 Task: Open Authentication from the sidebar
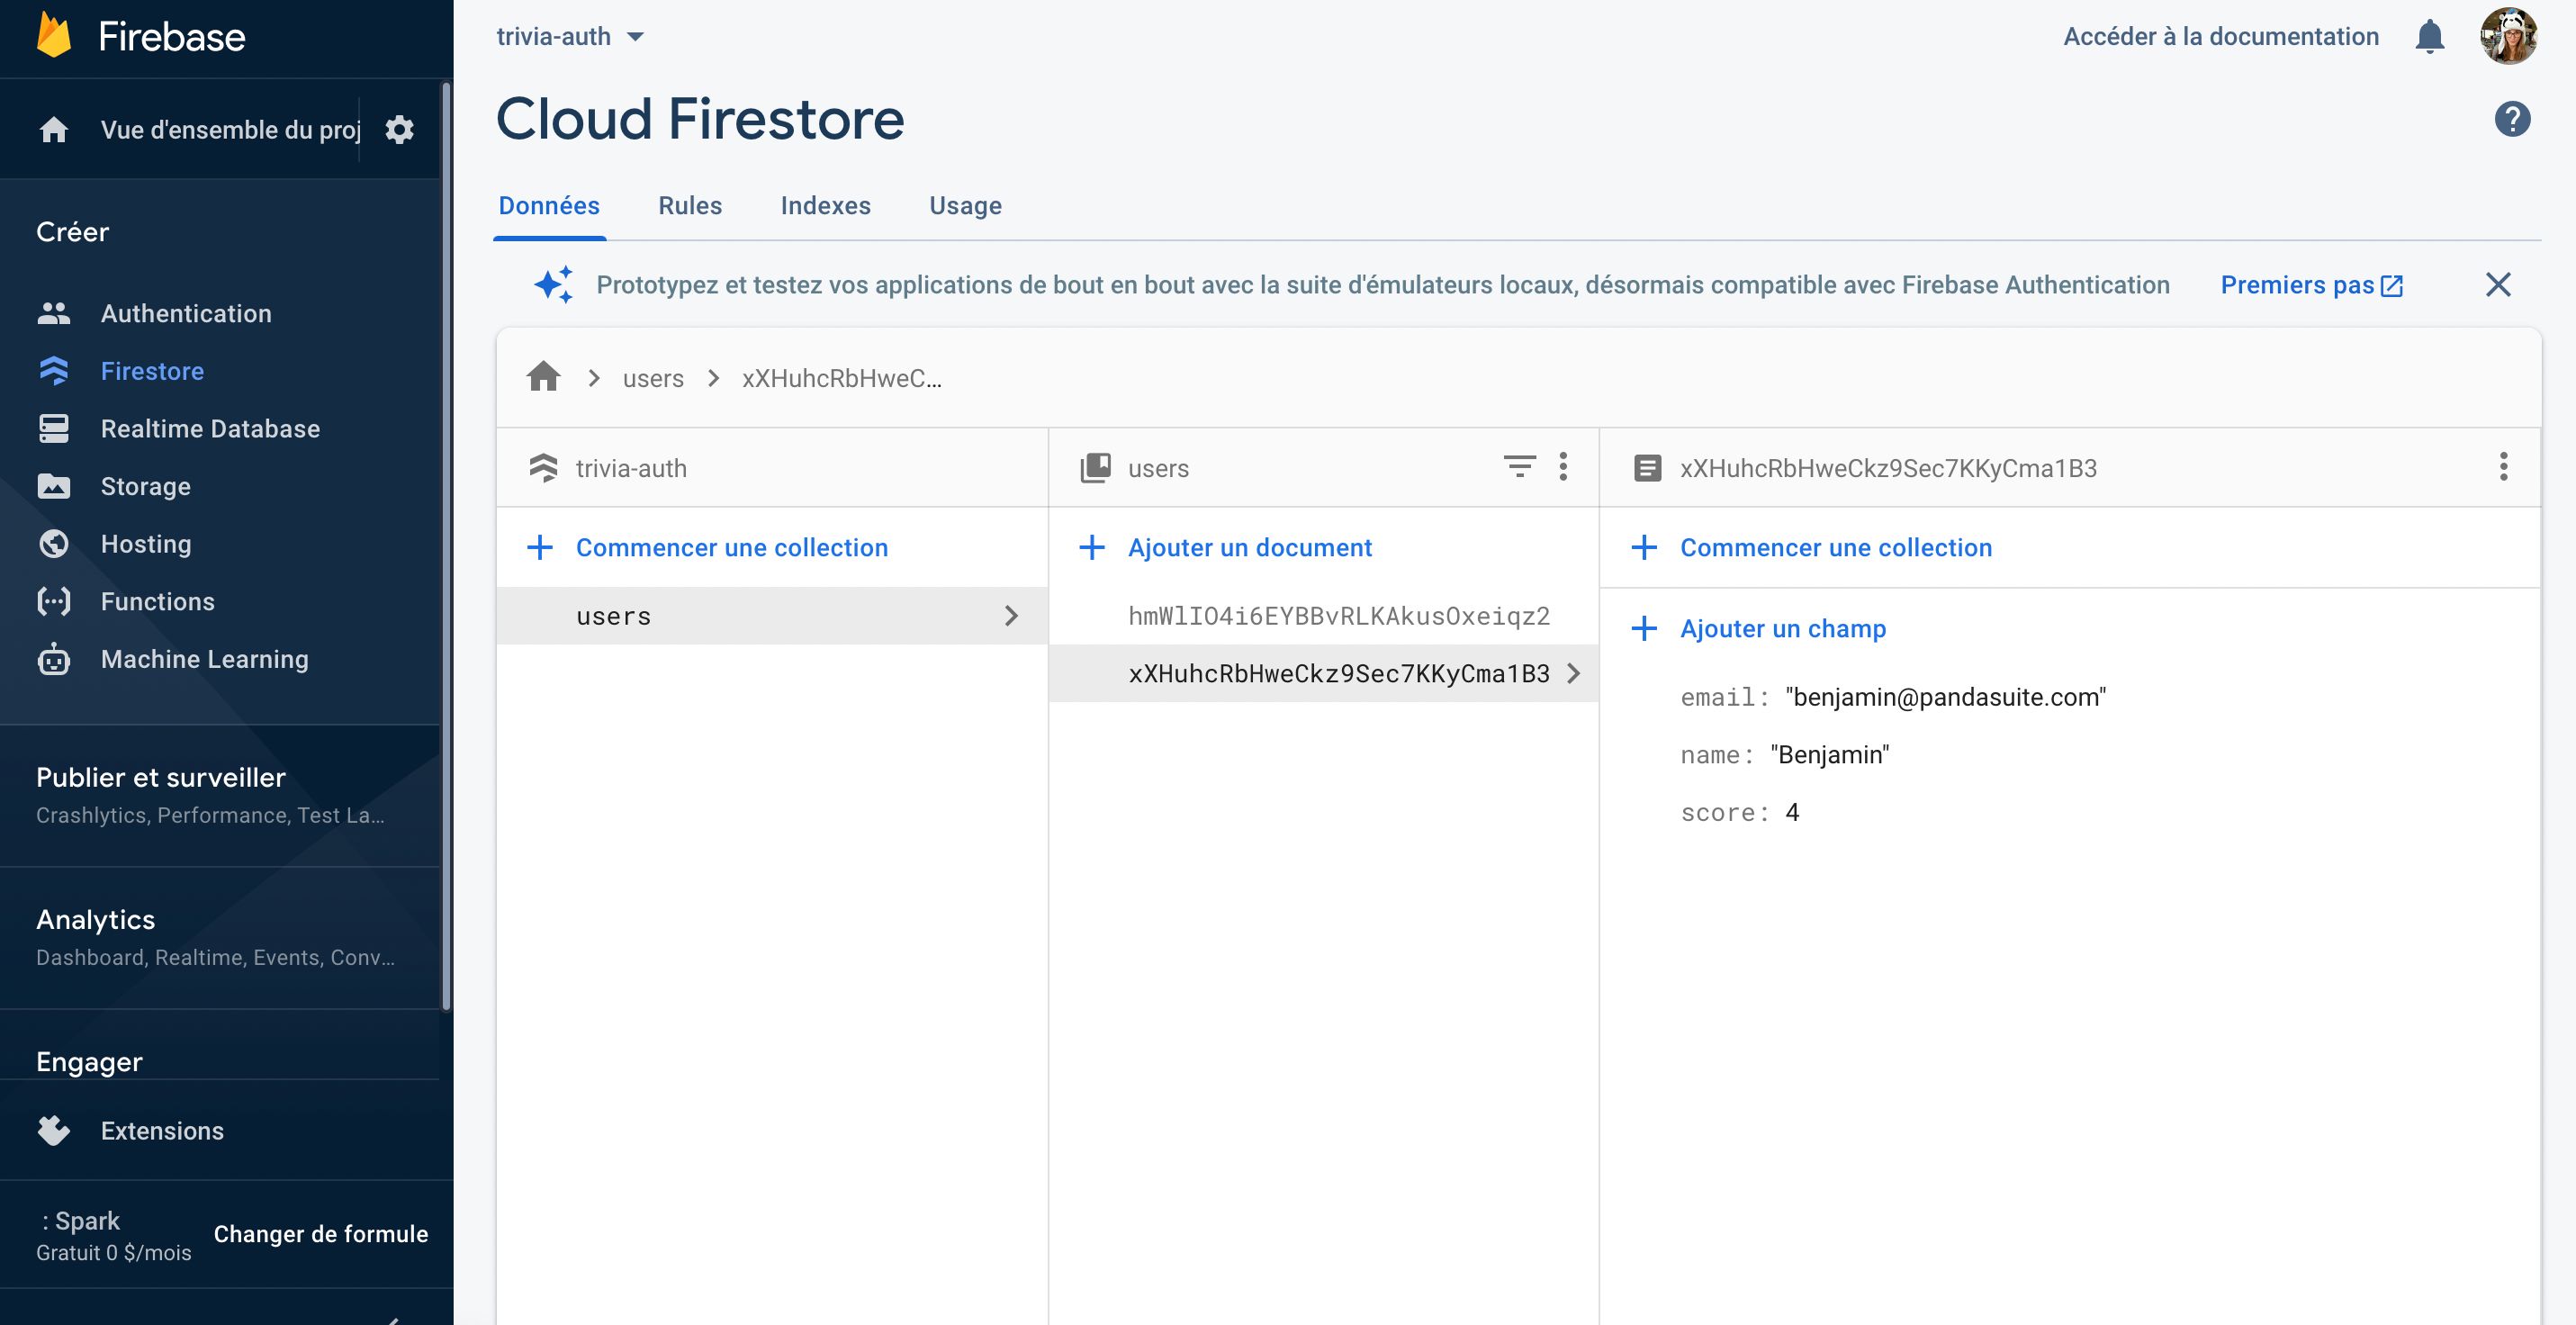pos(186,313)
